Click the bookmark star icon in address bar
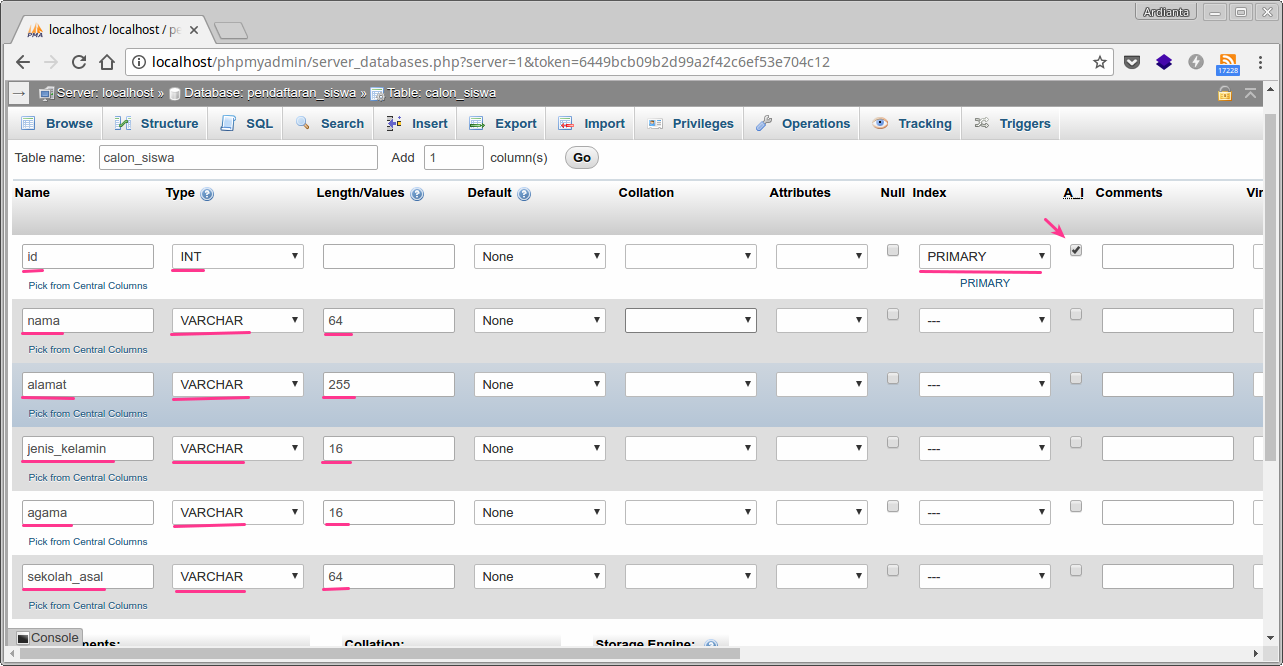This screenshot has width=1283, height=666. click(1100, 62)
